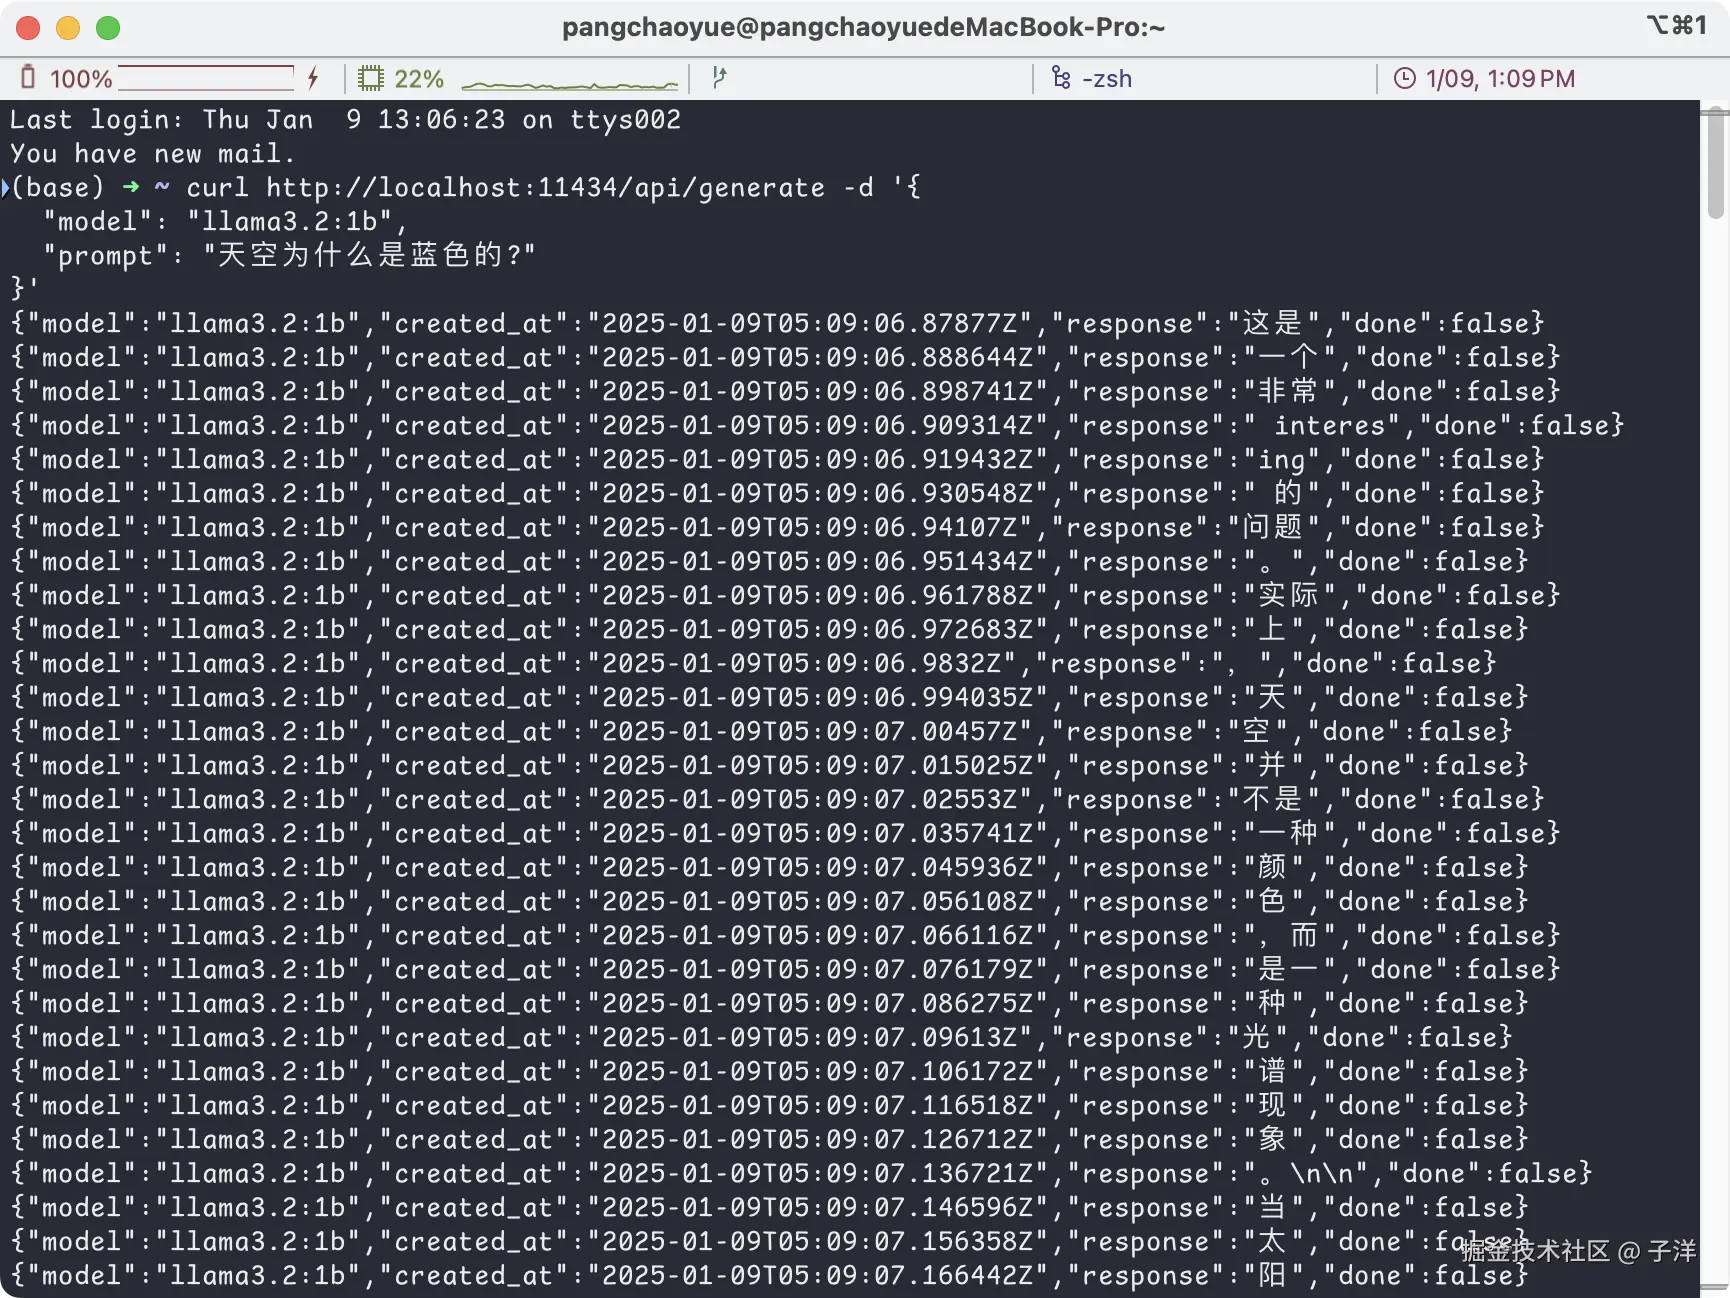This screenshot has width=1730, height=1298.
Task: Click the ⌥⌘1 window shortcut indicator
Action: [1676, 25]
